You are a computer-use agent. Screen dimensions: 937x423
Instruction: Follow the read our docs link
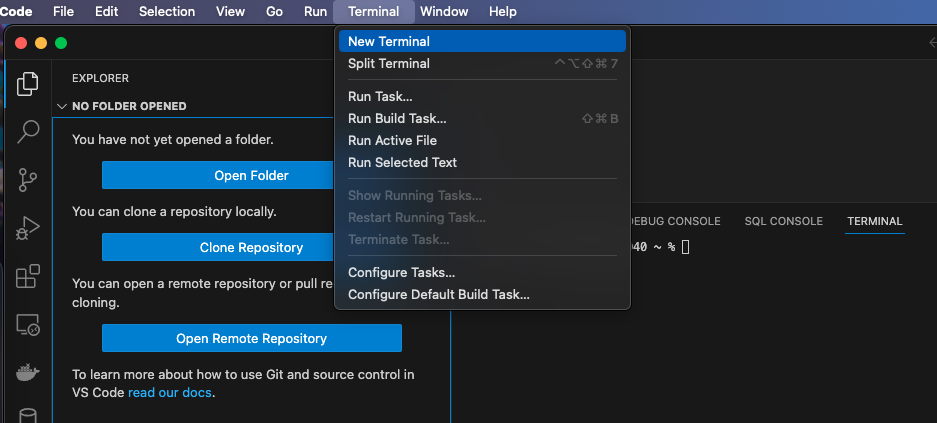click(171, 393)
